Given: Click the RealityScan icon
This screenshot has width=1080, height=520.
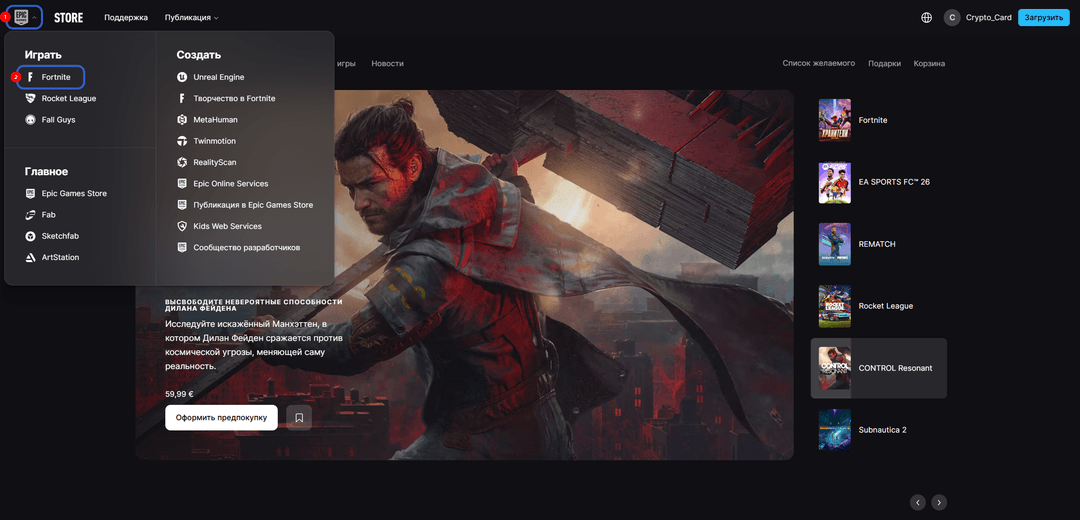Looking at the screenshot, I should tap(182, 163).
